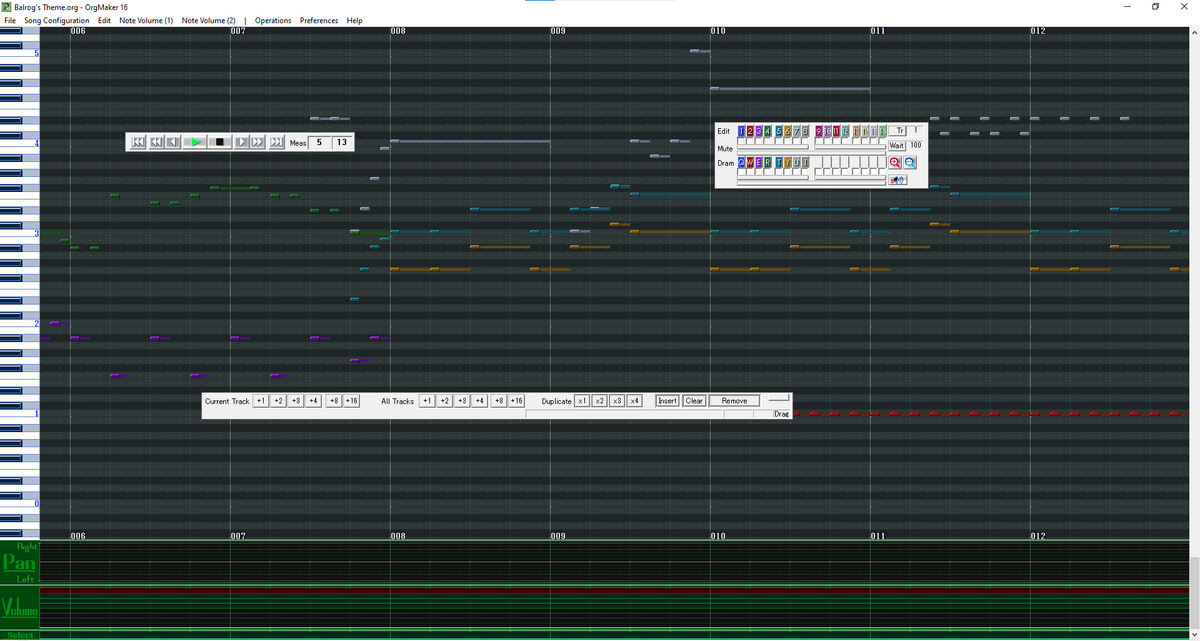Click the pink zoom-in magnifier icon
Viewport: 1200px width, 641px height.
pos(895,163)
